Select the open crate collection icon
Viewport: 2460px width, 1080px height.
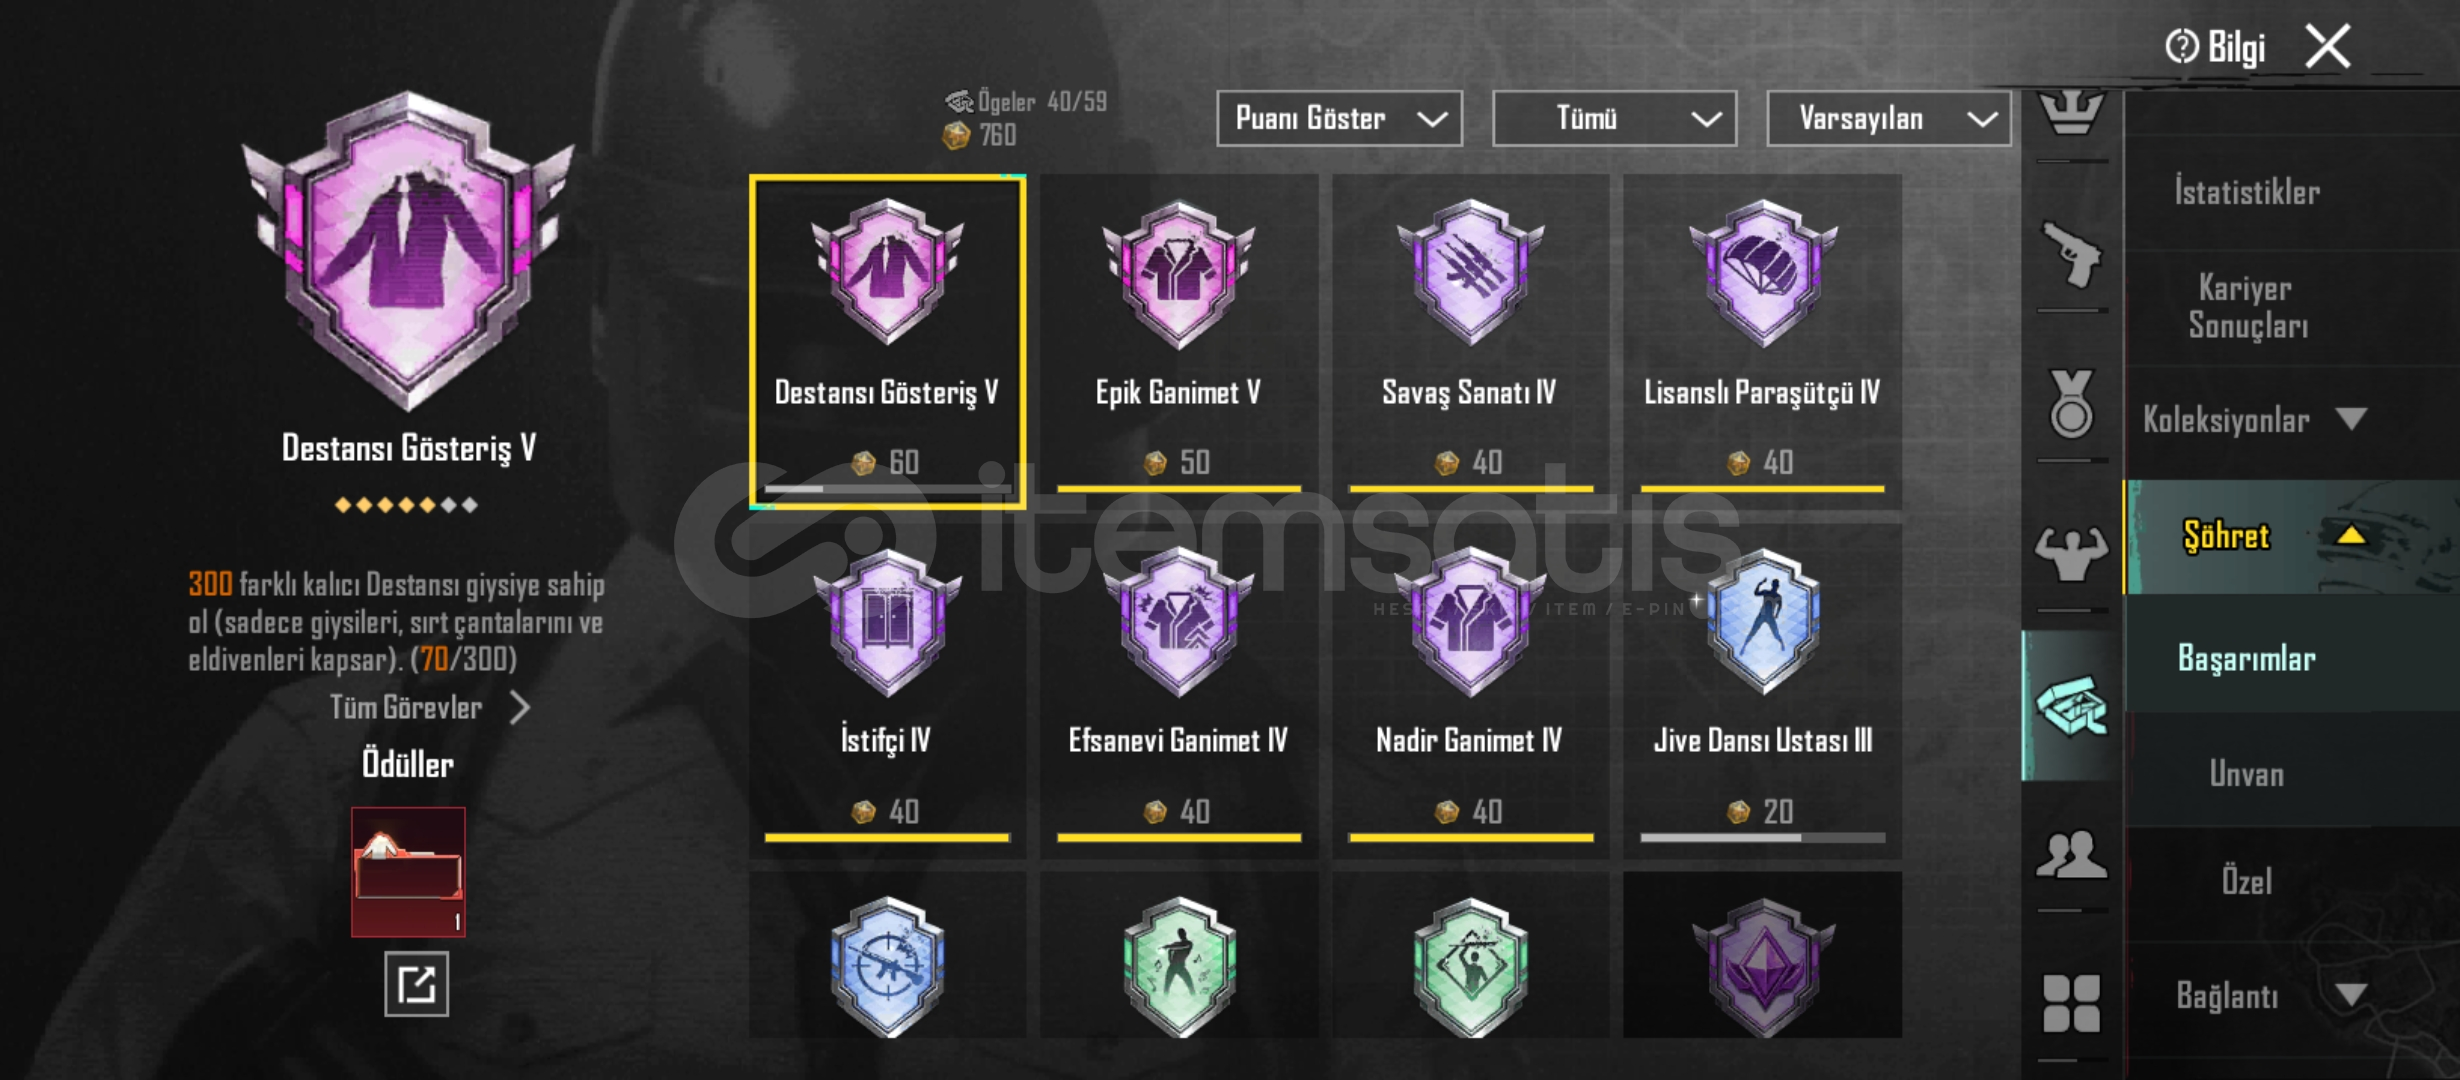[x=2071, y=705]
